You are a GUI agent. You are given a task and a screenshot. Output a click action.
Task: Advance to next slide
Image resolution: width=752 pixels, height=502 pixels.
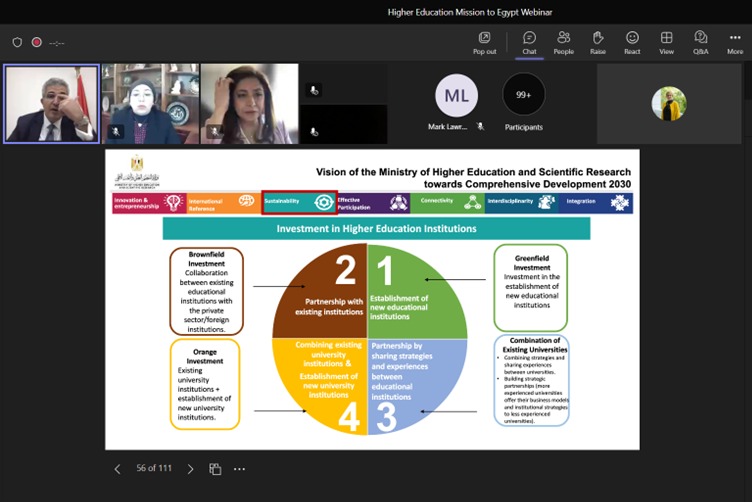[190, 469]
